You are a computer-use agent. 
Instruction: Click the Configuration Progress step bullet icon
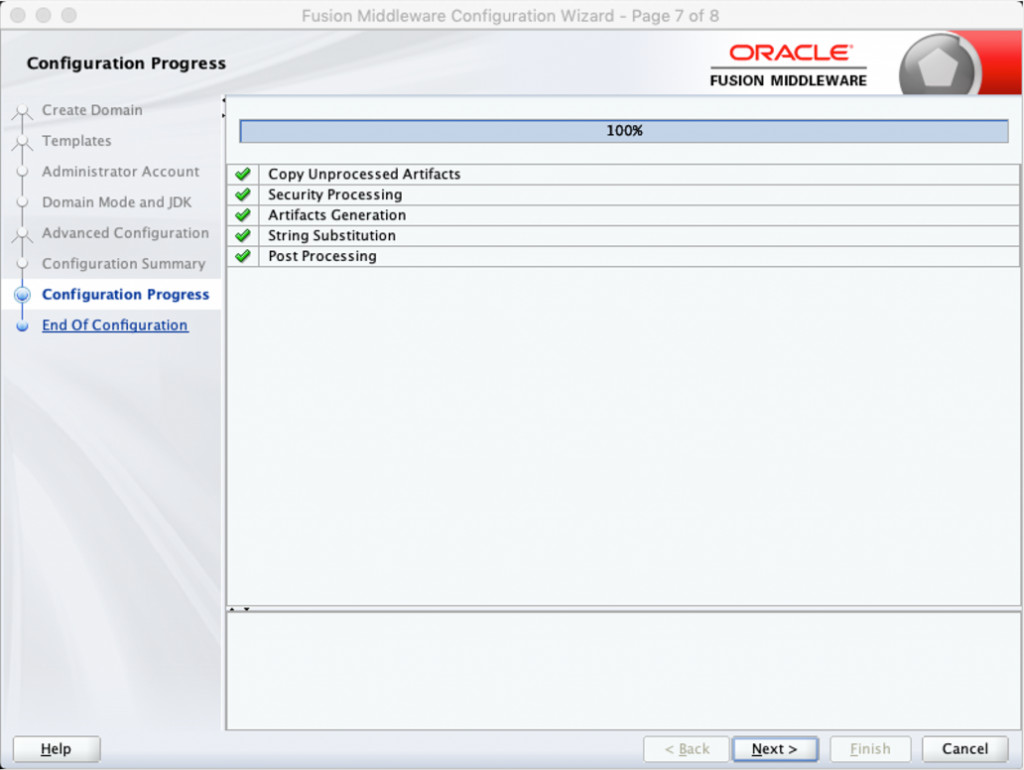[22, 295]
